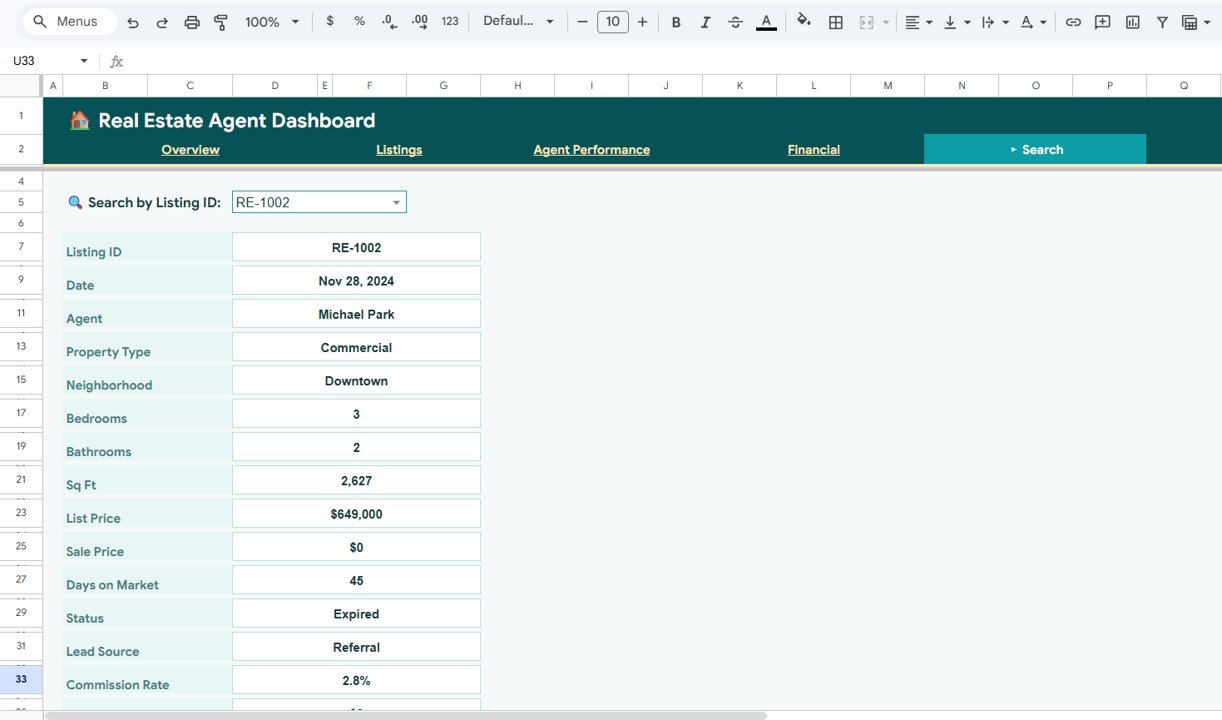Viewport: 1222px width, 720px height.
Task: Format selection as percent
Action: tap(359, 20)
